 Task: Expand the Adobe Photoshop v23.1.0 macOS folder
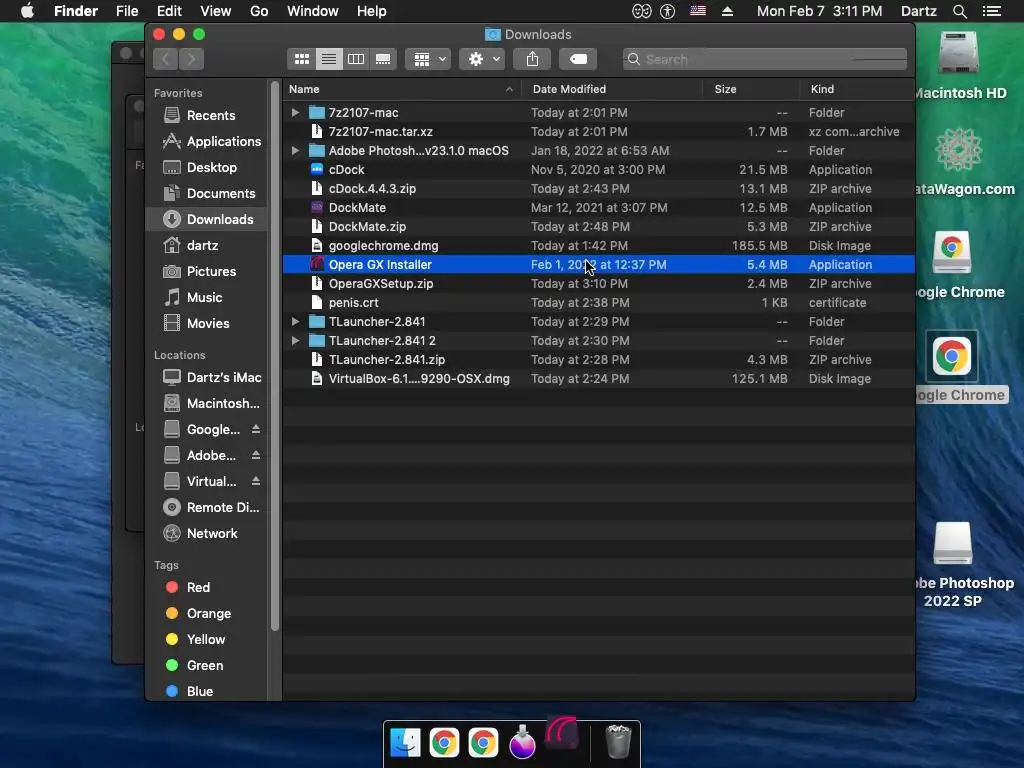point(295,150)
